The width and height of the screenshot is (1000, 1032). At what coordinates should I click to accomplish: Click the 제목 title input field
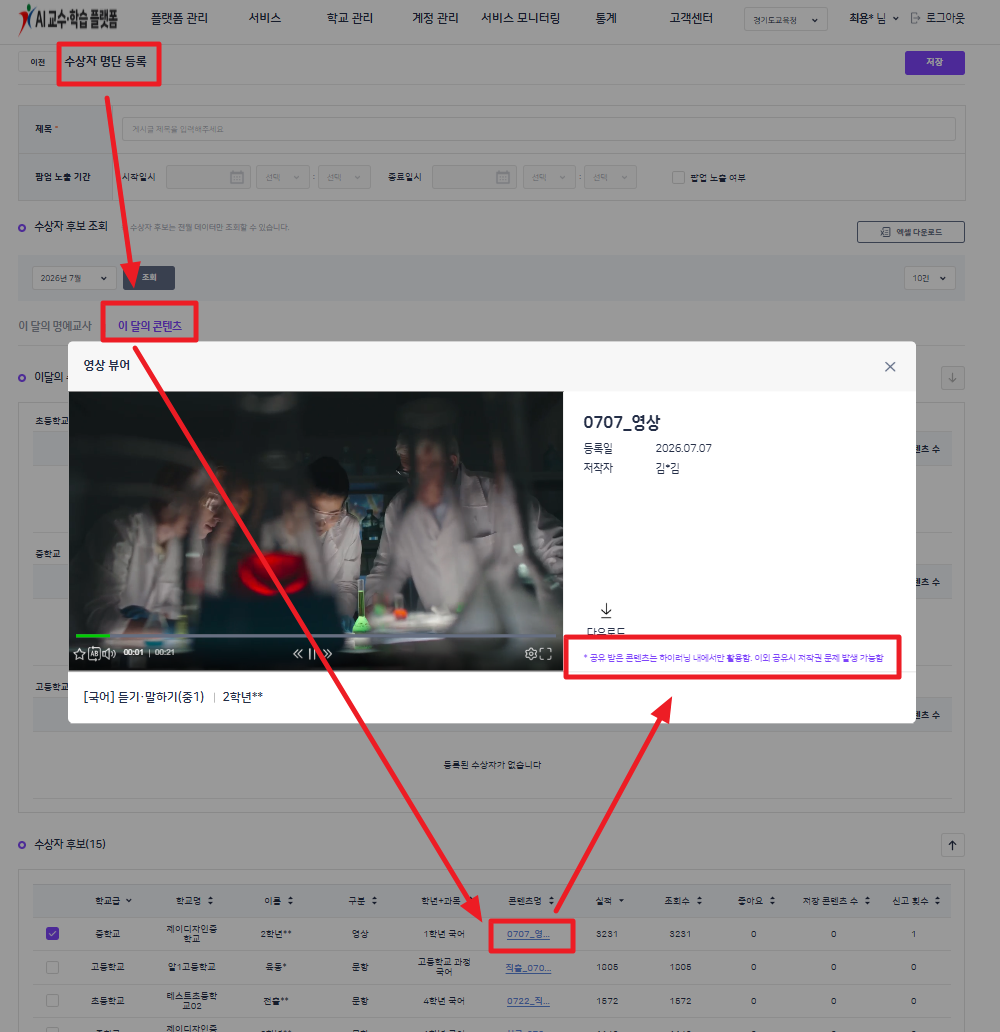tap(539, 129)
